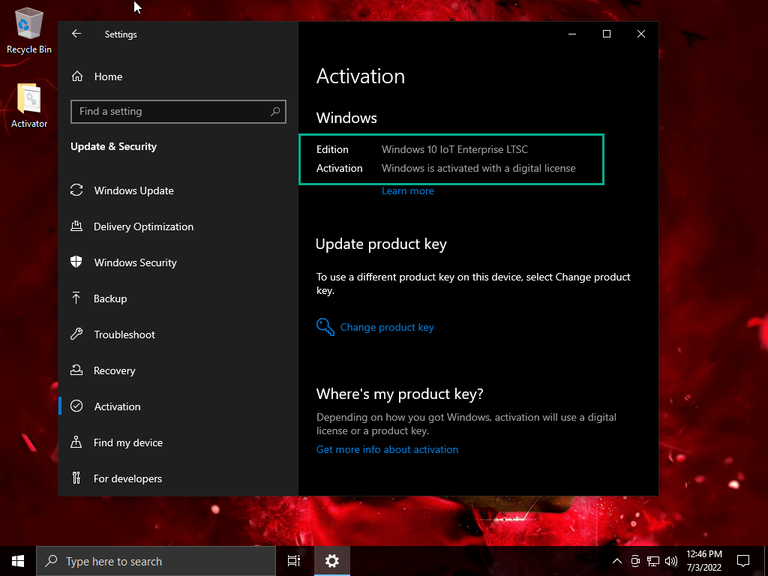Close the Settings window
768x576 pixels.
(x=641, y=34)
